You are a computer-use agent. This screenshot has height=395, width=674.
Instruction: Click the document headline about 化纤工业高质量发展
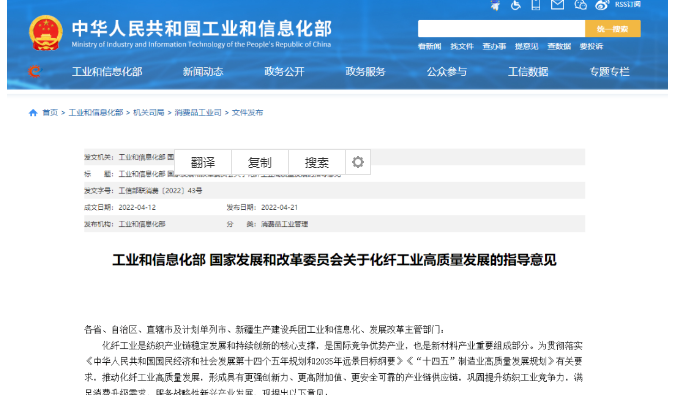[334, 260]
